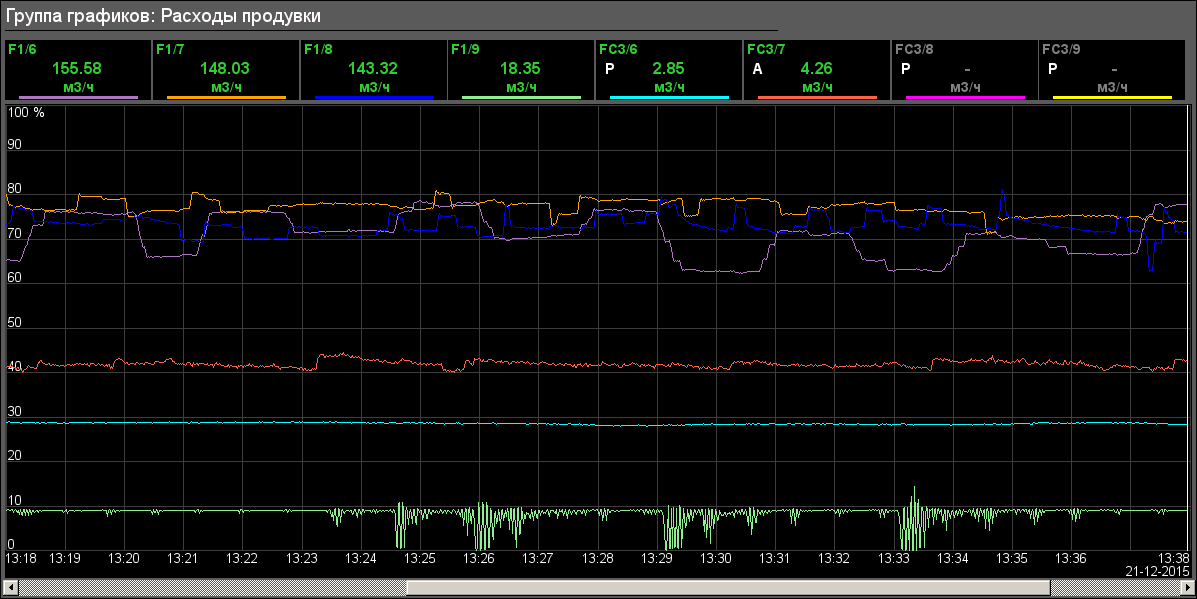Click the 13:21 time axis label
The width and height of the screenshot is (1197, 599).
pos(182,559)
